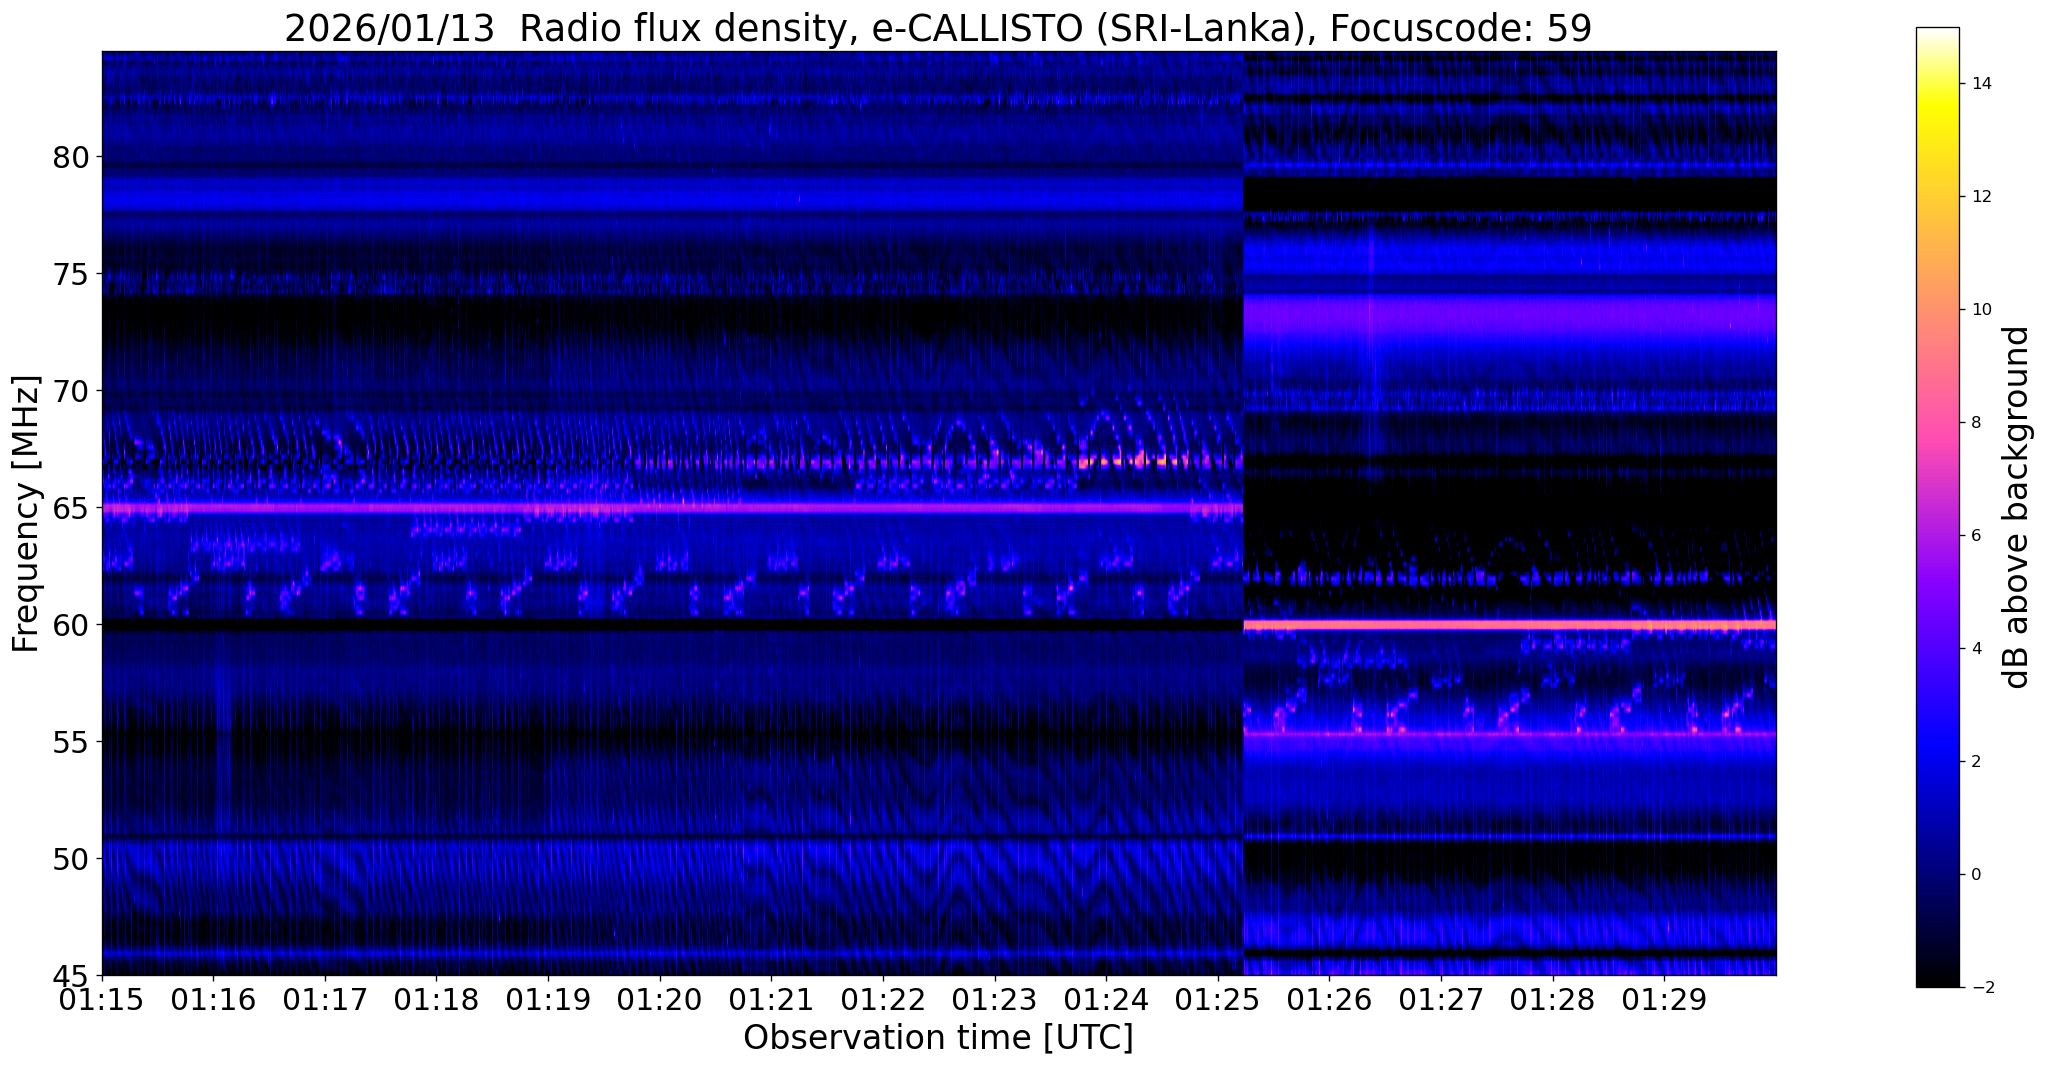Screen dimensions: 2047x1067
Task: Click the 70 MHz frequency tick label
Action: point(70,391)
